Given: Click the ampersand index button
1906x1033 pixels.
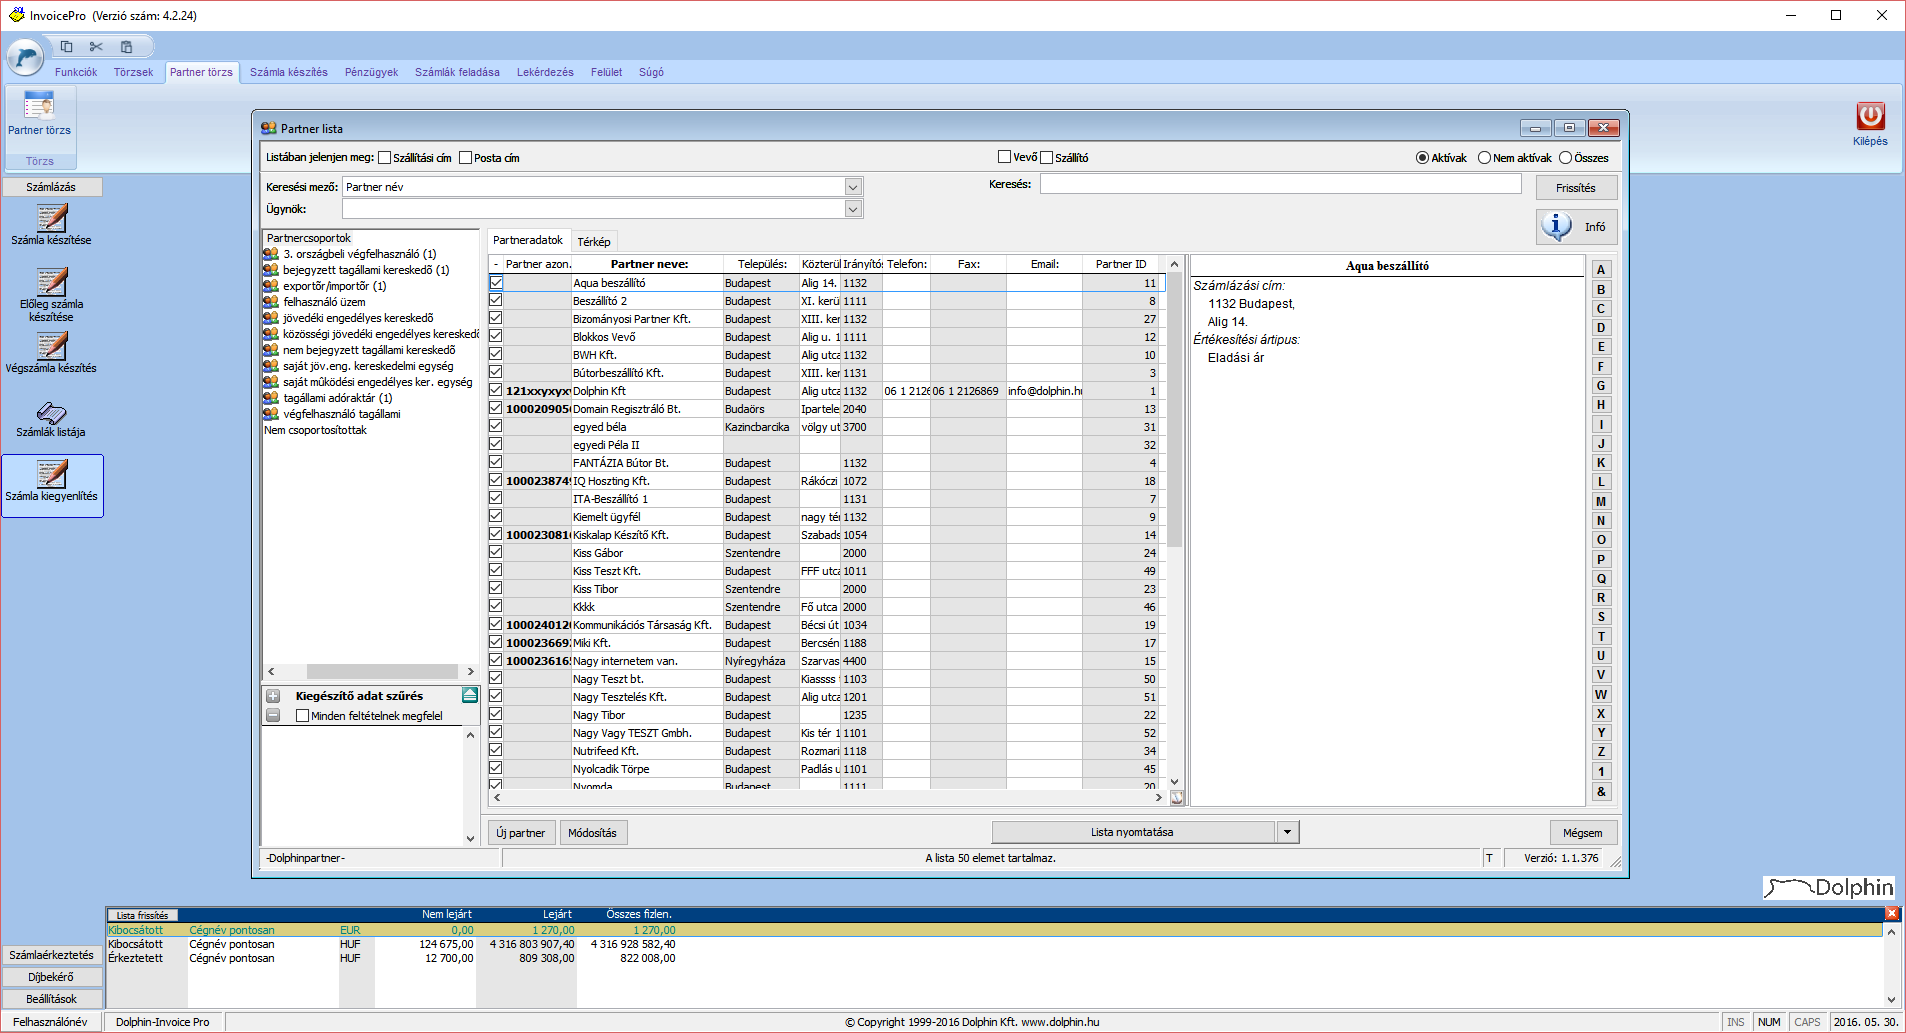Looking at the screenshot, I should tap(1601, 792).
